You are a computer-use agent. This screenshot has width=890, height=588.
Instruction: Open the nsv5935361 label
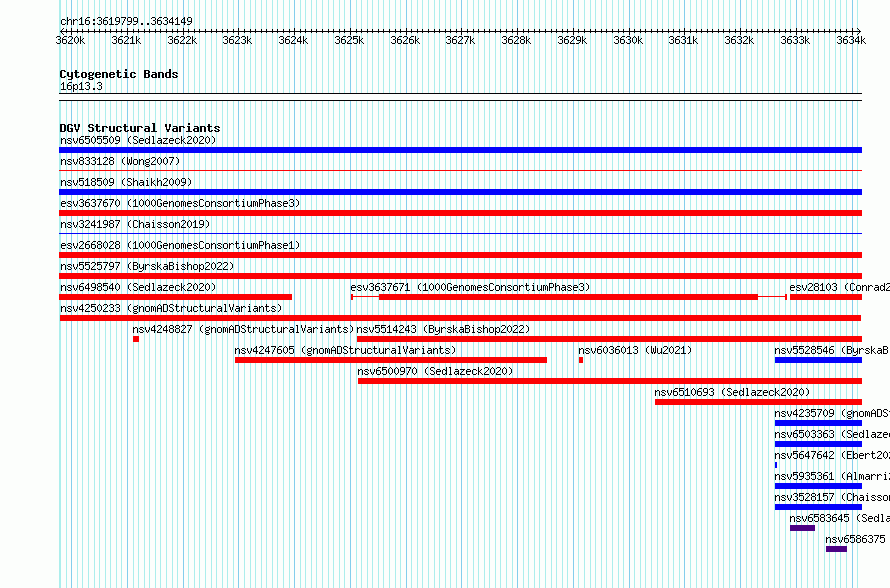[x=832, y=476]
